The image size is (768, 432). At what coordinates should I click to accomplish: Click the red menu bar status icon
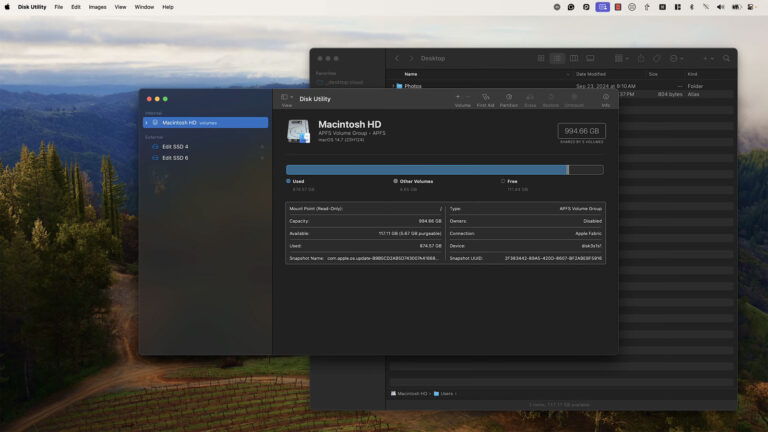(618, 7)
